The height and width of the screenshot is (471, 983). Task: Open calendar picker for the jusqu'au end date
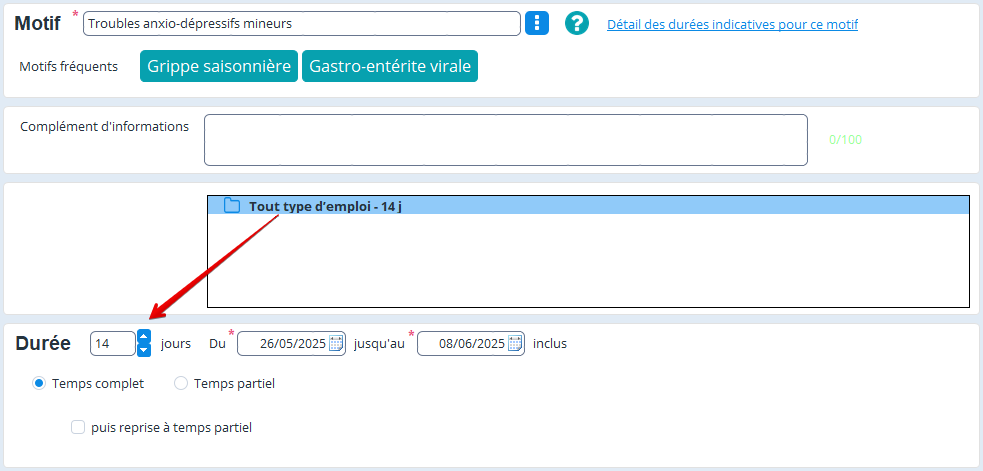pos(515,344)
